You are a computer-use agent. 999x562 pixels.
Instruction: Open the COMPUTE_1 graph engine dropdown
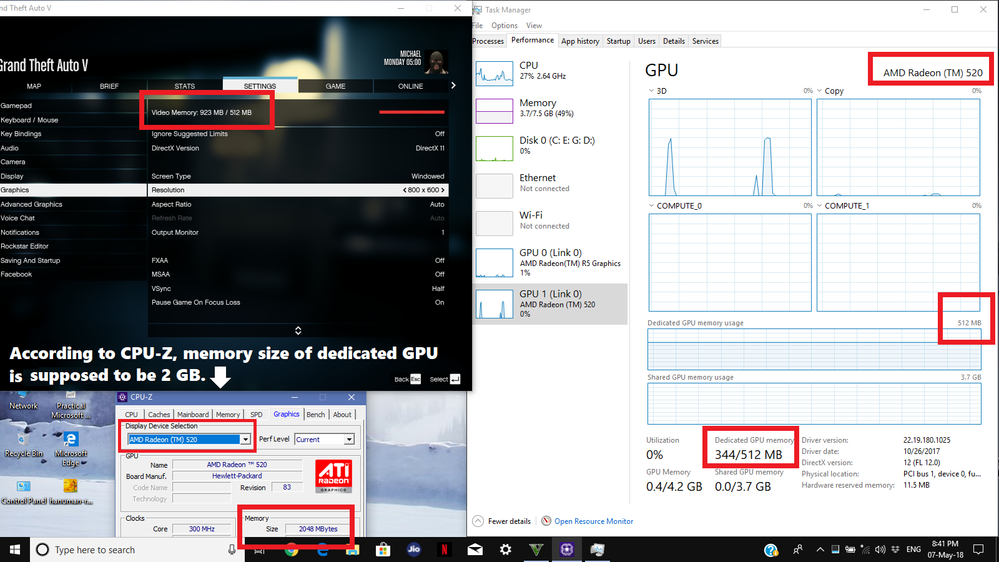819,205
